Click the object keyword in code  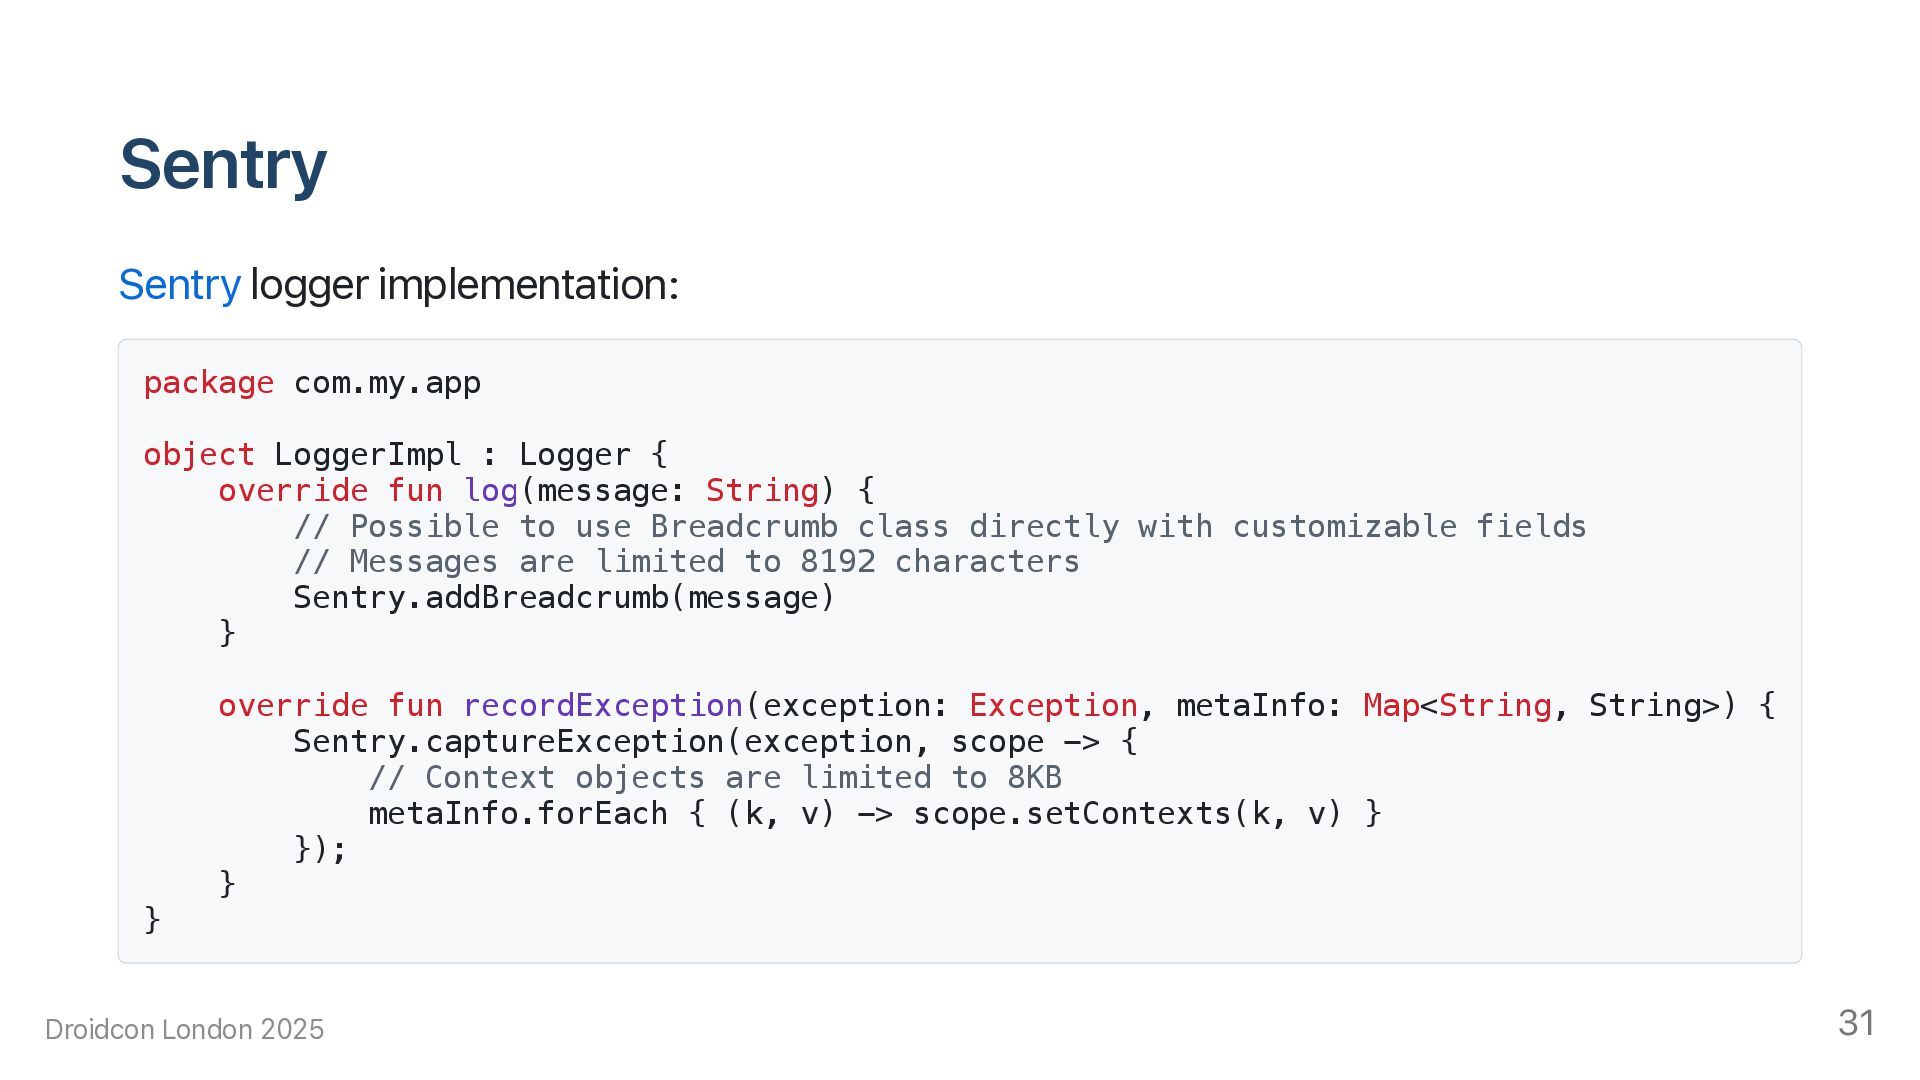click(x=199, y=455)
